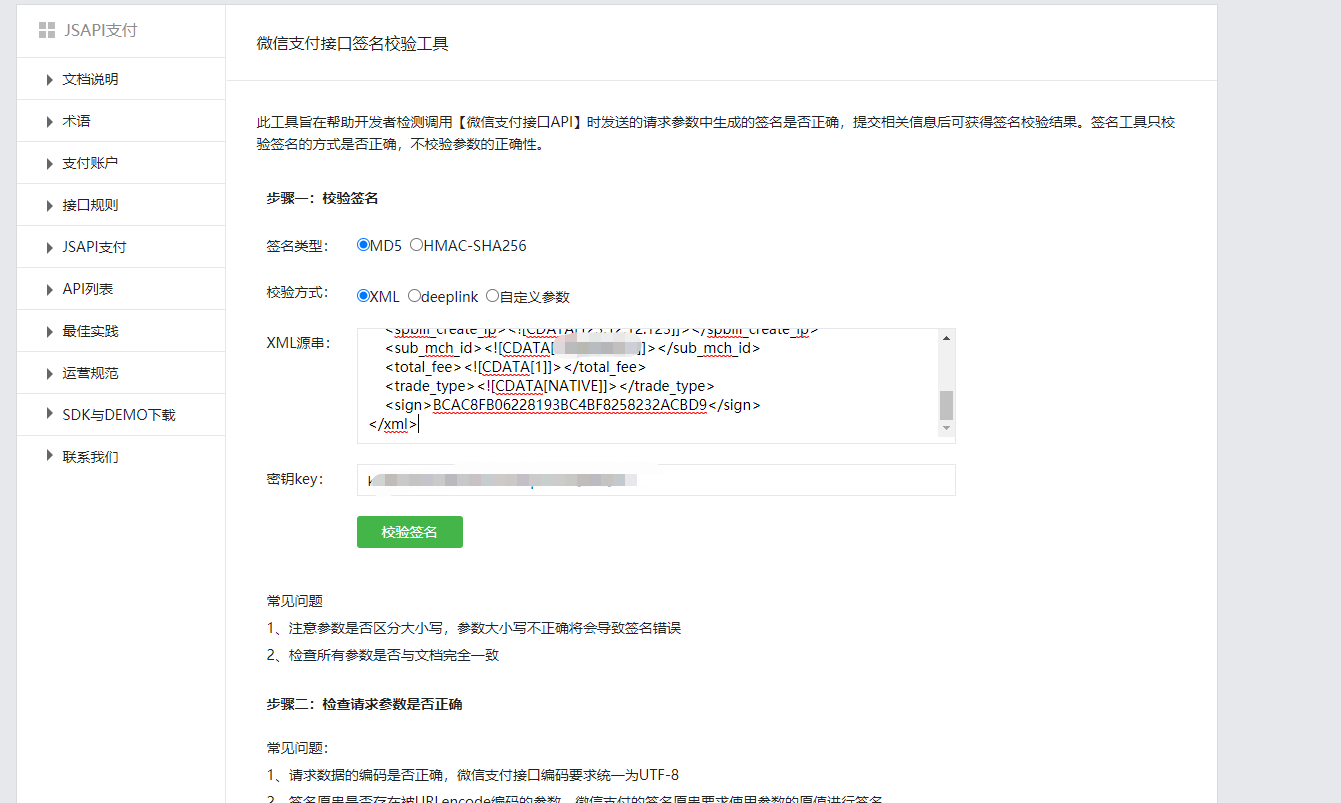Click the sub_mch_id line in XML
The width and height of the screenshot is (1341, 803).
(573, 348)
